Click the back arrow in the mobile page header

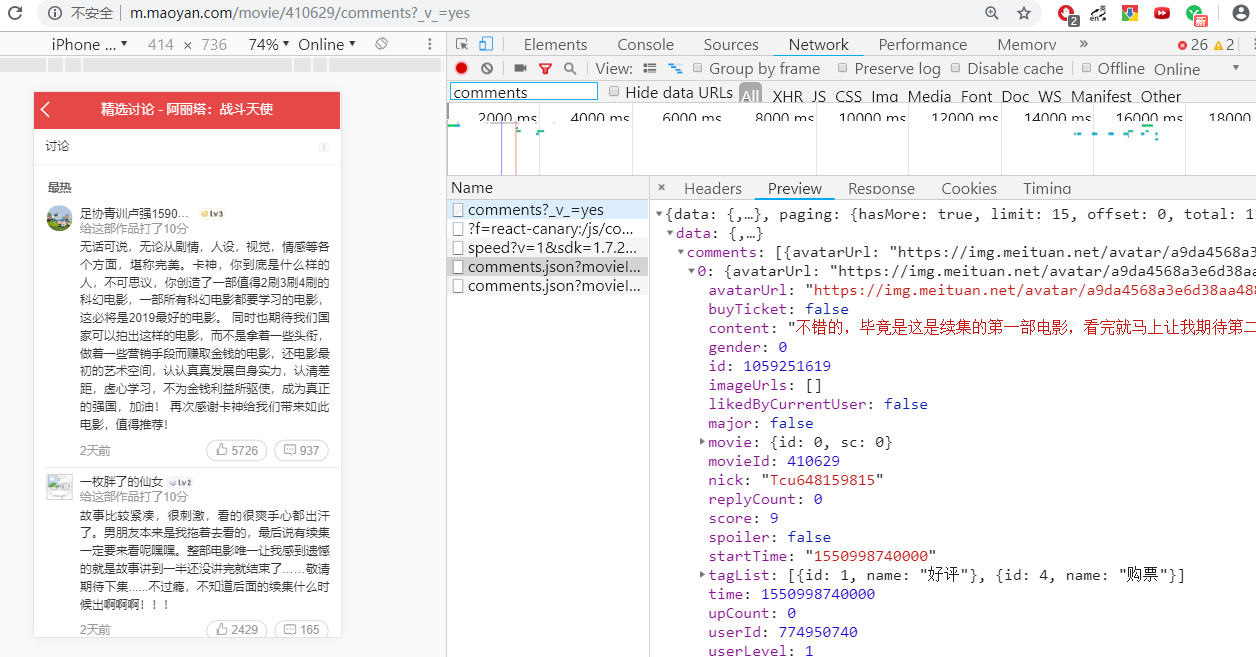[46, 110]
